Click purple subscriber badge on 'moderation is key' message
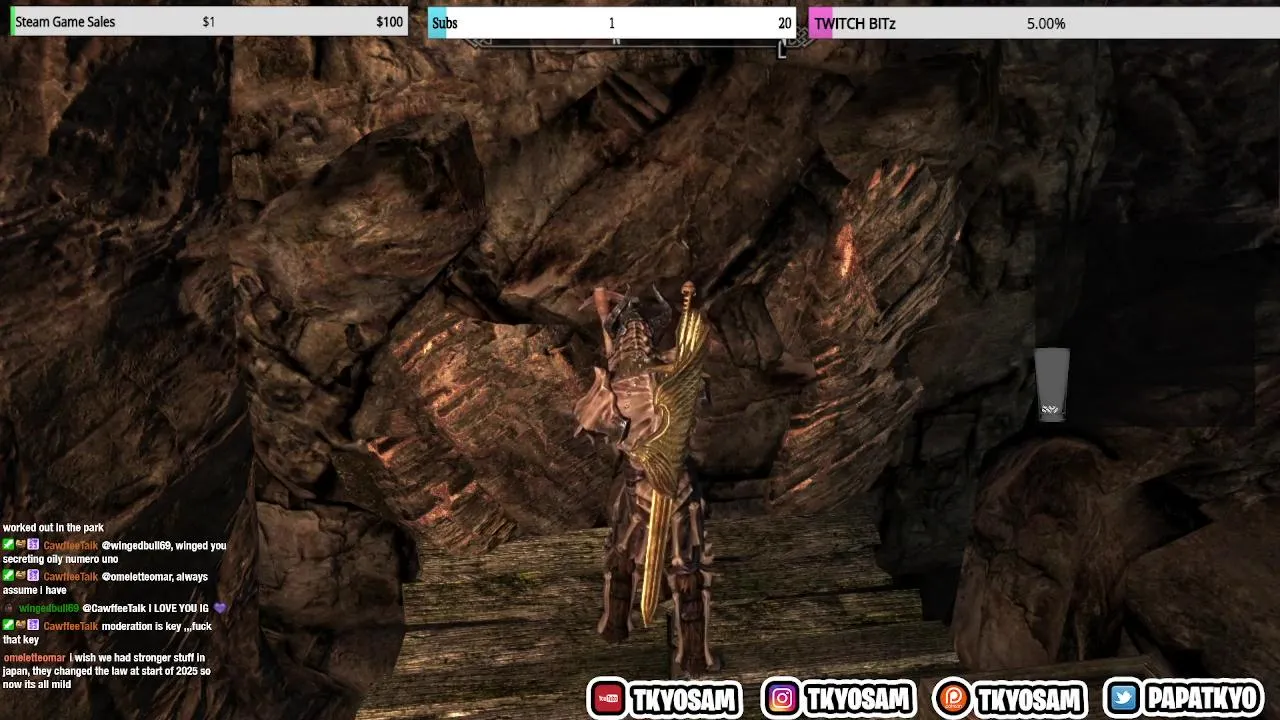 click(33, 625)
